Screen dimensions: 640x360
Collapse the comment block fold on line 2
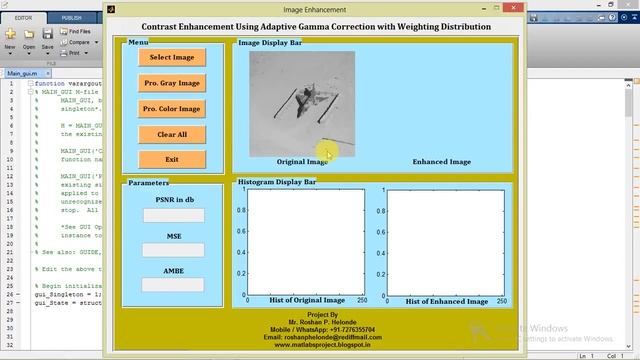coord(31,92)
